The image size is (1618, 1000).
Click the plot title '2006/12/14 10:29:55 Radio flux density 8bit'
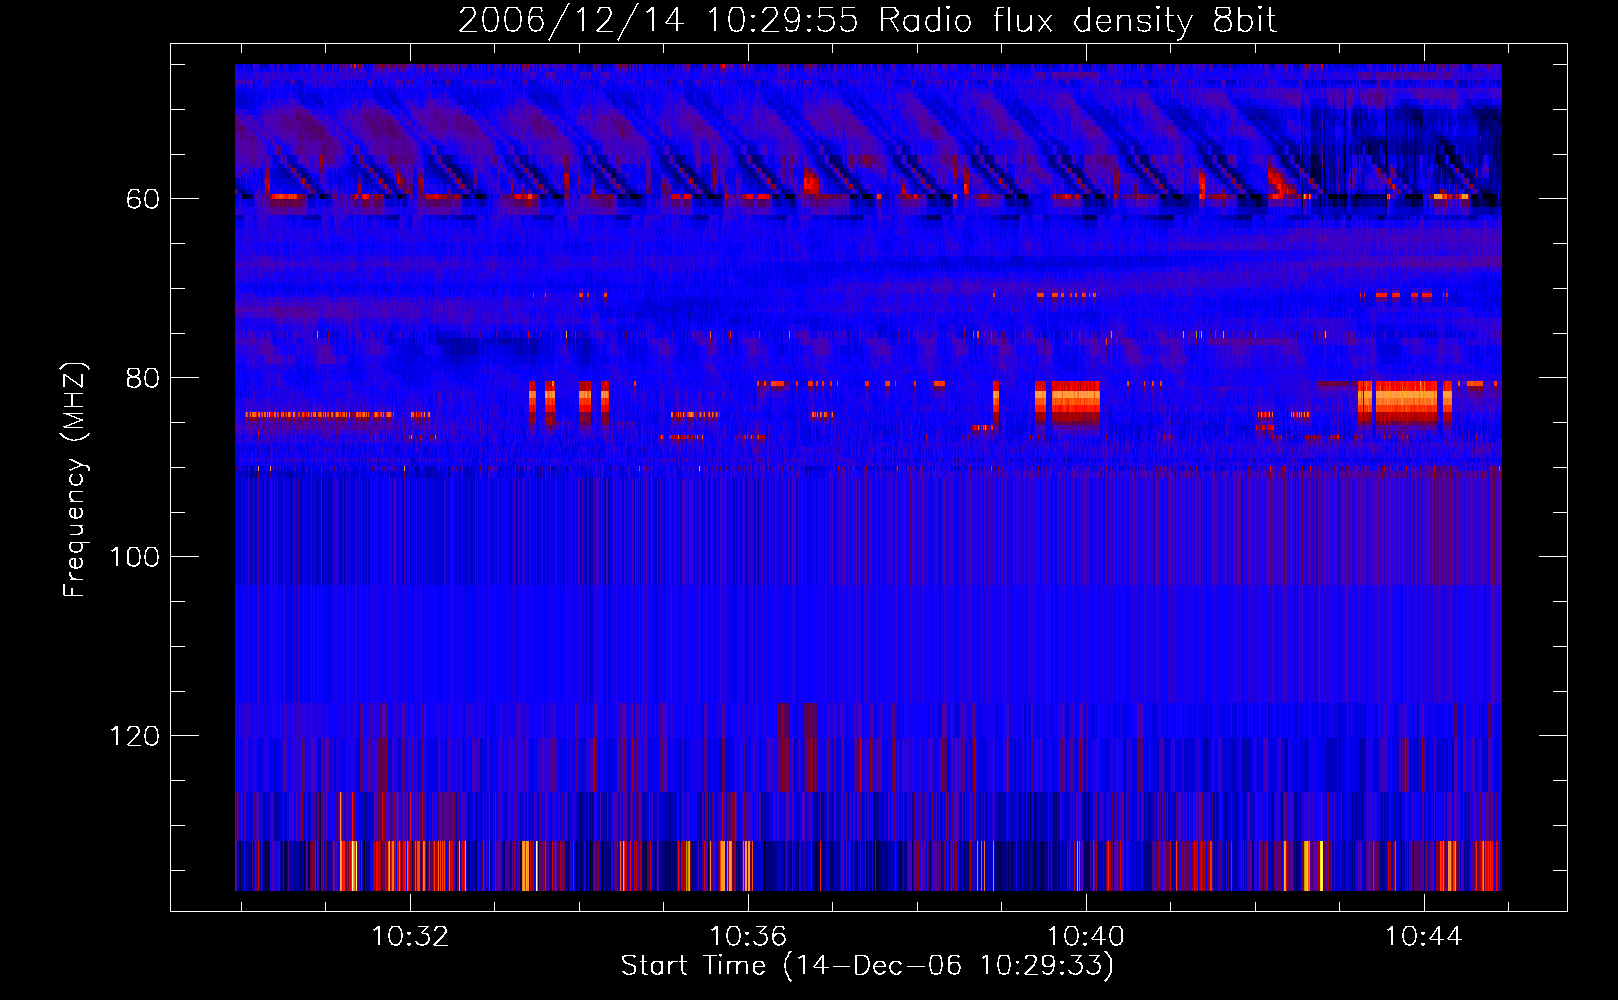click(x=867, y=21)
